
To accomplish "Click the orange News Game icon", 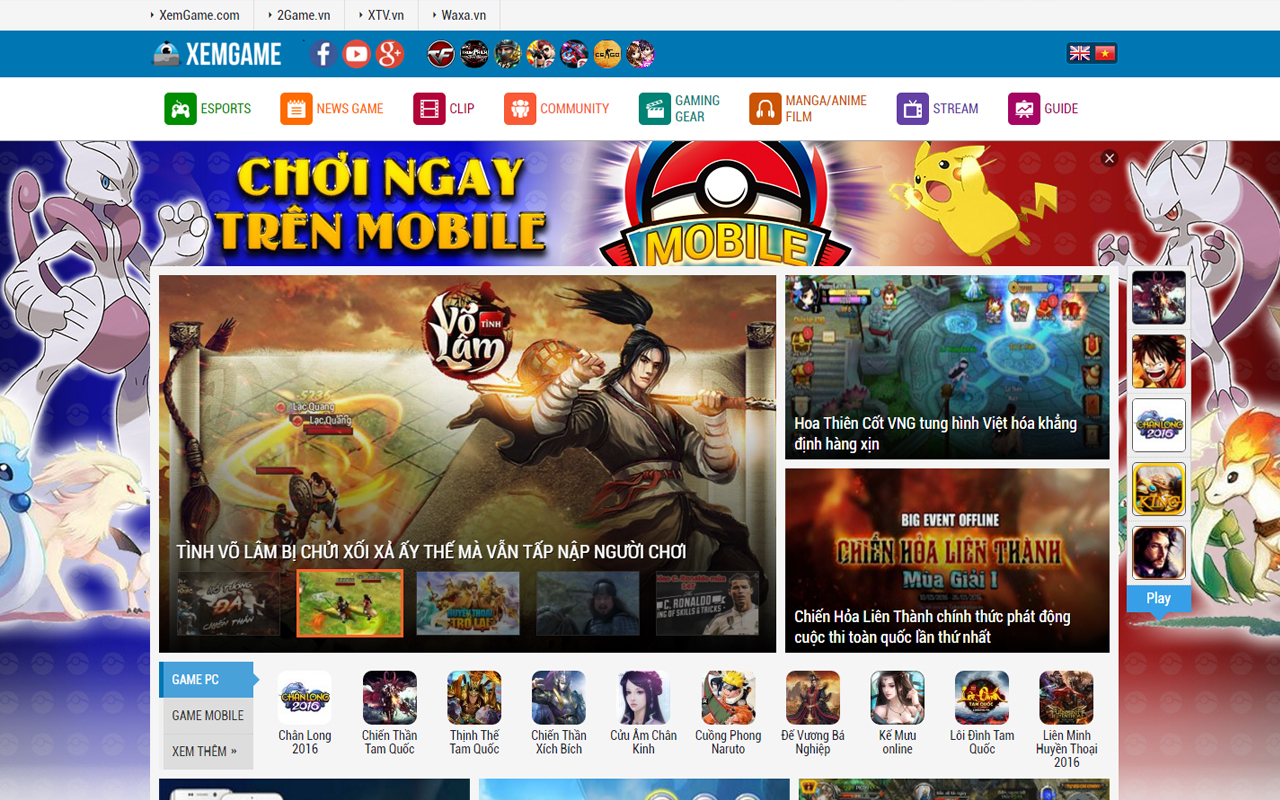I will click(296, 109).
